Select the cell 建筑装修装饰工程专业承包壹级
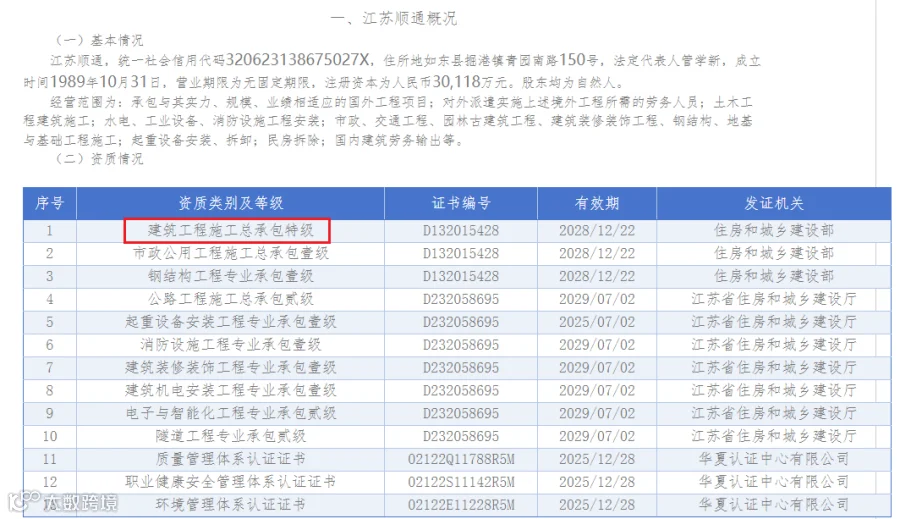Screen dimensions: 900x519 pyautogui.click(x=230, y=367)
